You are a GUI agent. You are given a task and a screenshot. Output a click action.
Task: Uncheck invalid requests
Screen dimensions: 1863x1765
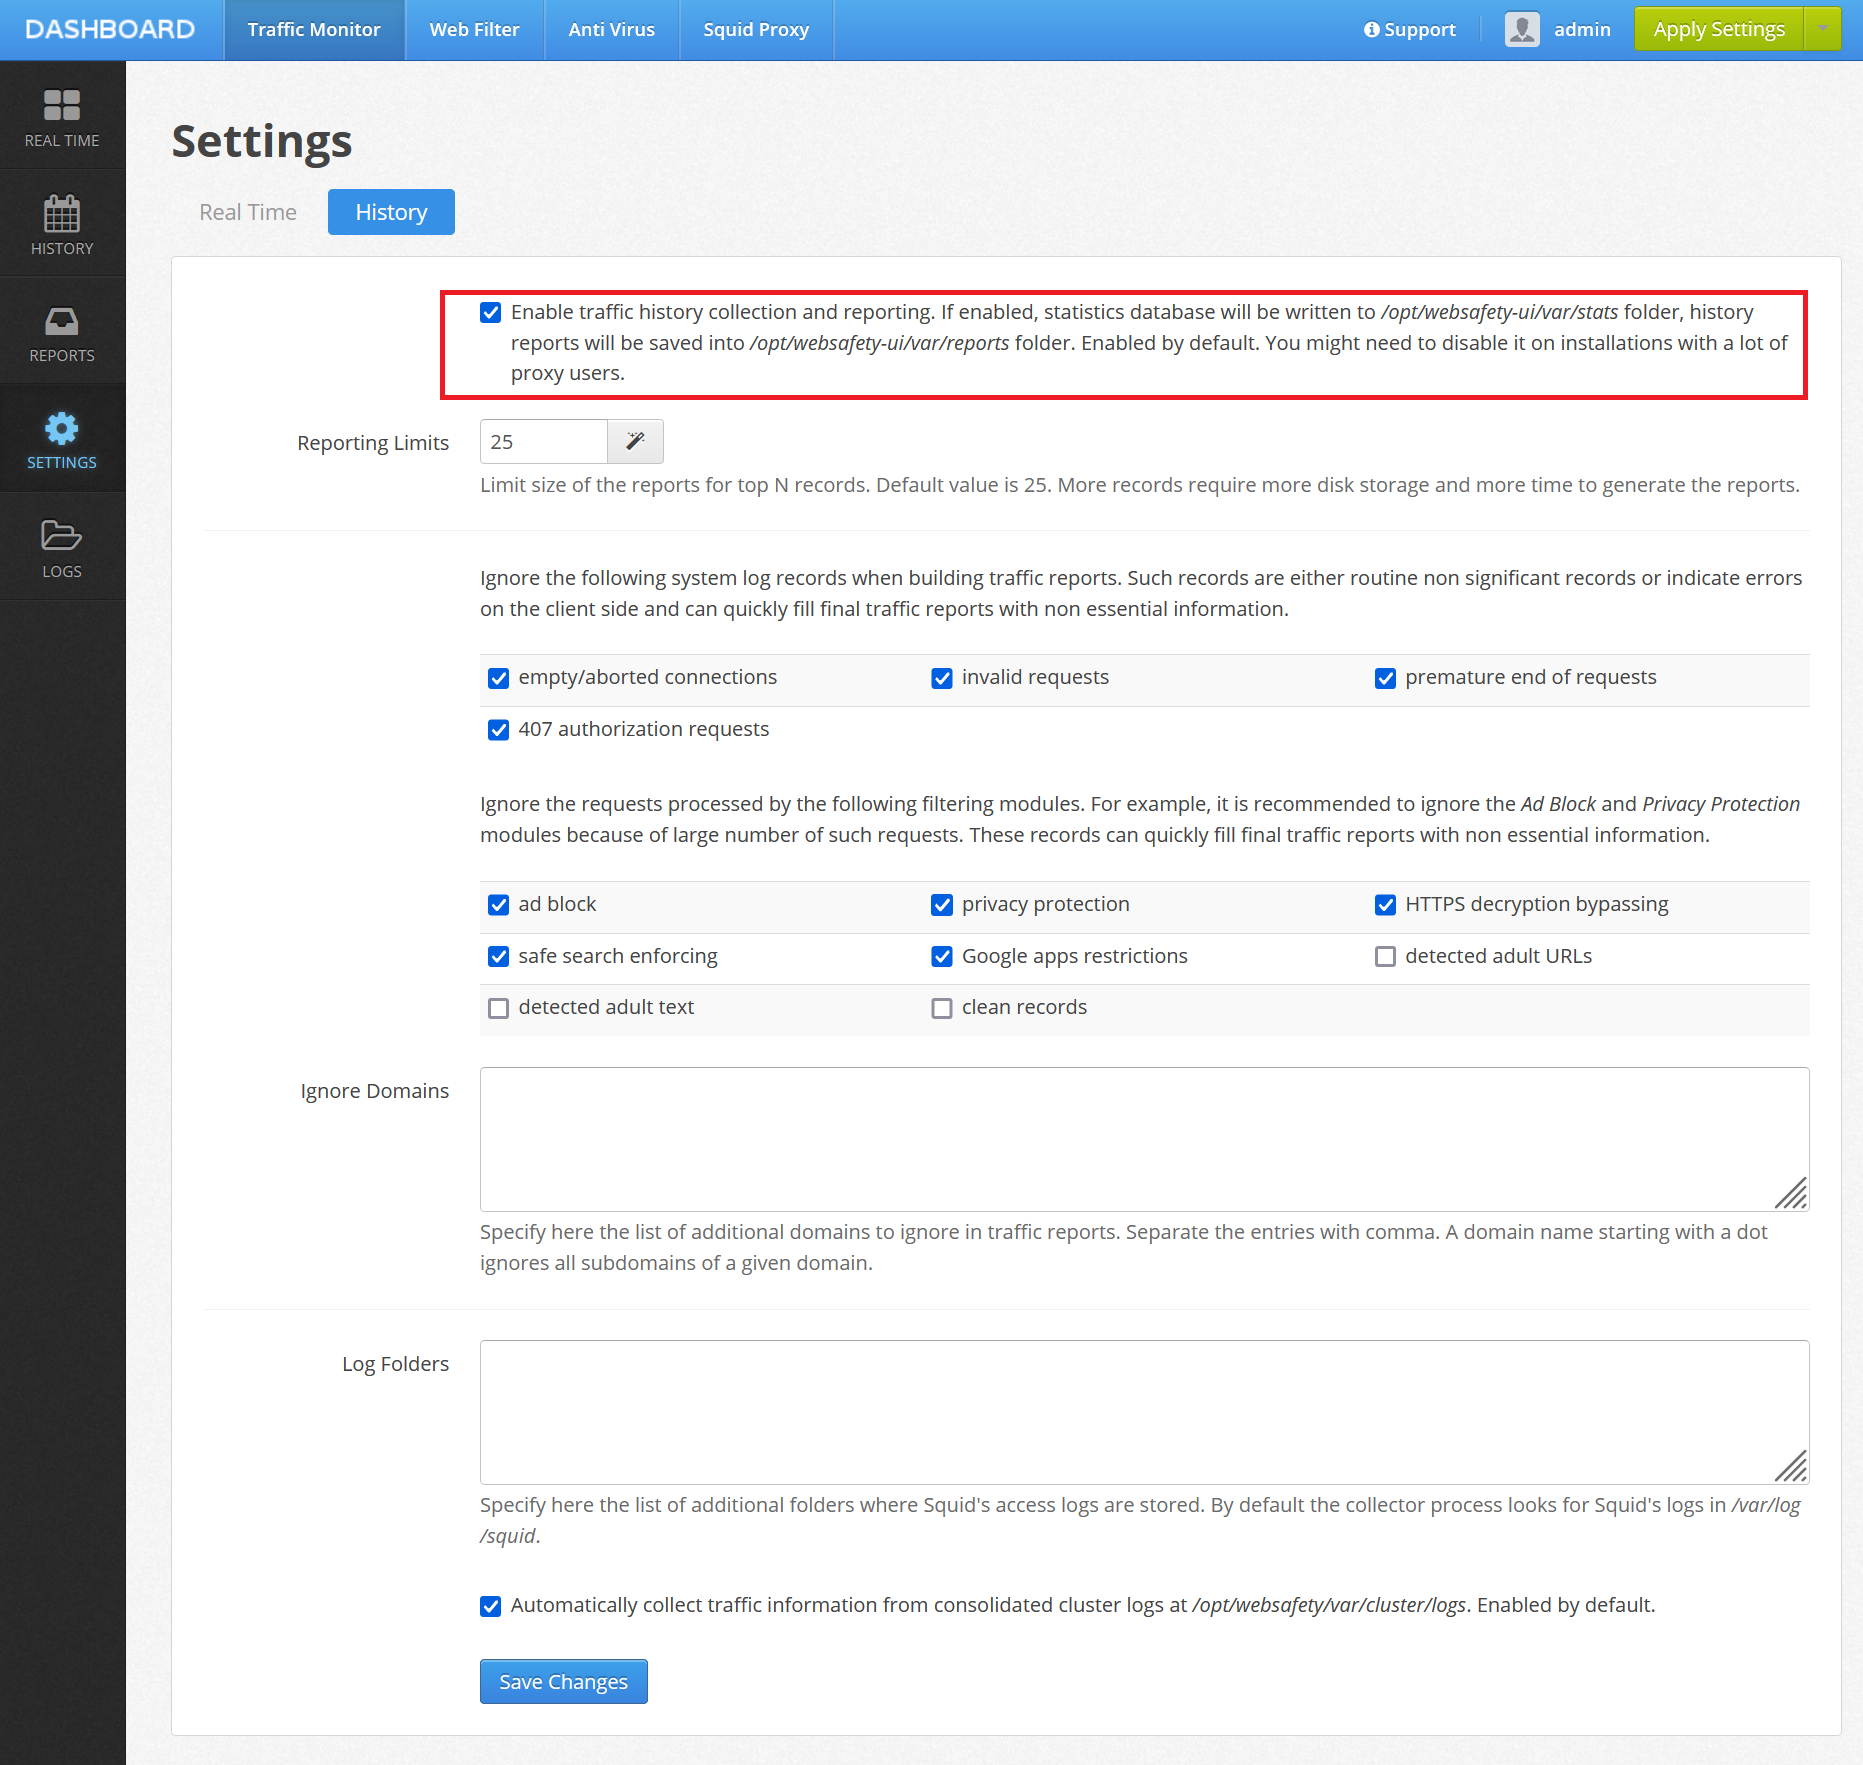(x=942, y=679)
